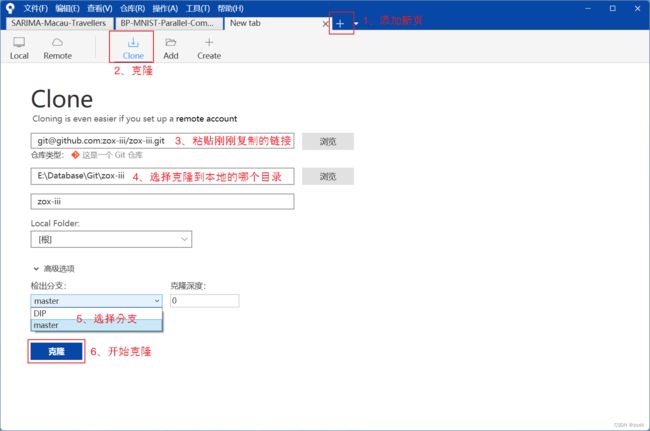The image size is (650, 431).
Task: Open the 工具(T) menu
Action: [198, 8]
